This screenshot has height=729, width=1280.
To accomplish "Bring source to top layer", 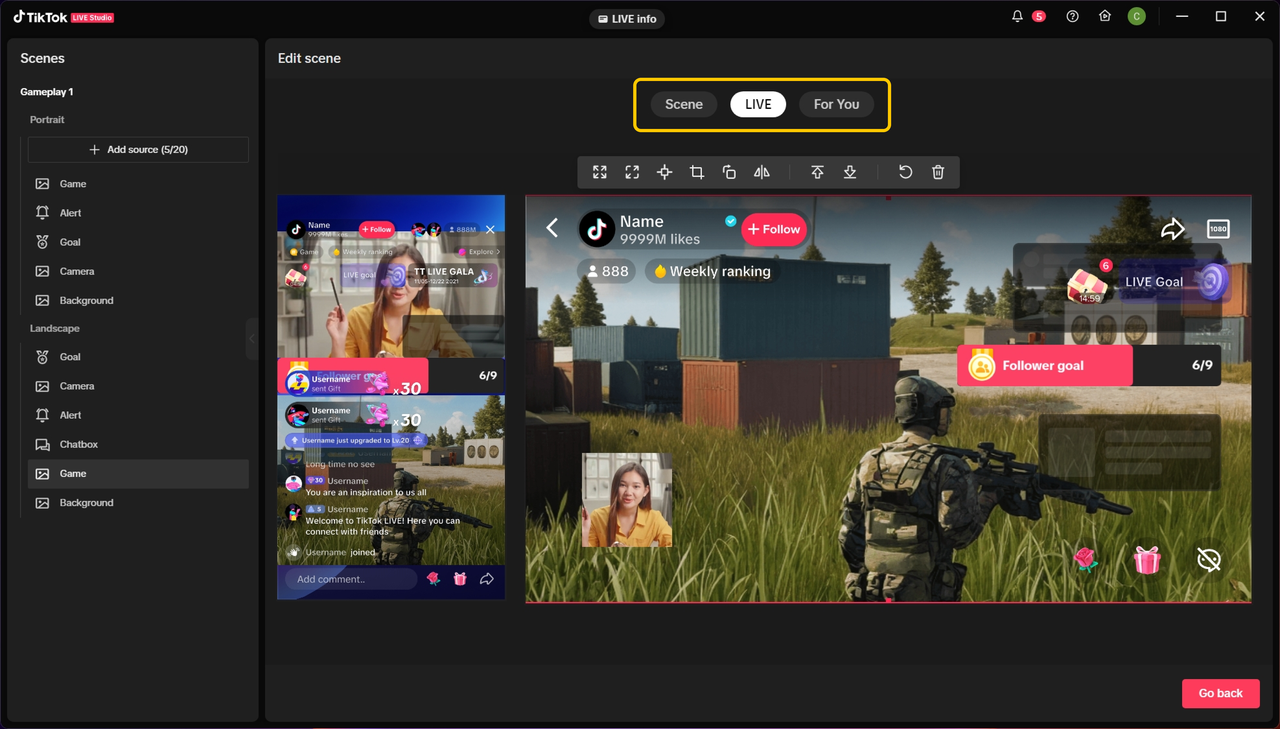I will (817, 172).
